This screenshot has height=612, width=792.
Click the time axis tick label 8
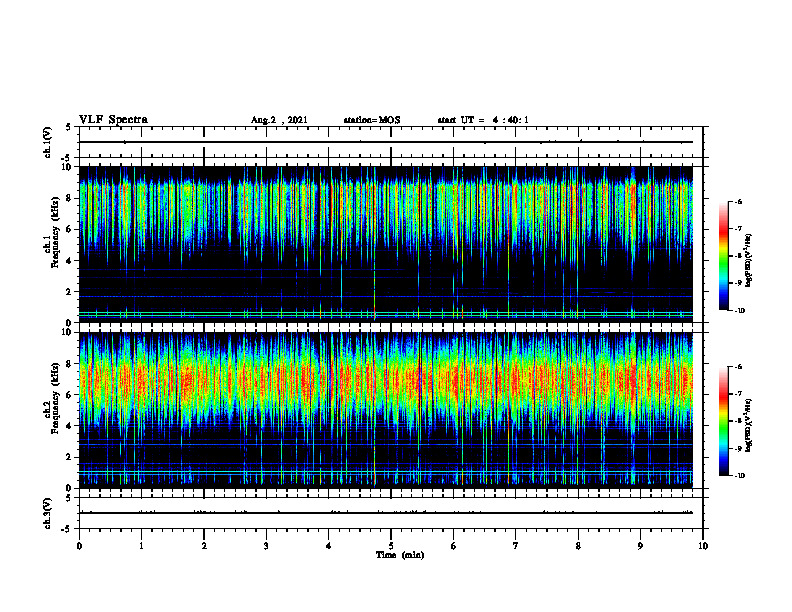[578, 546]
